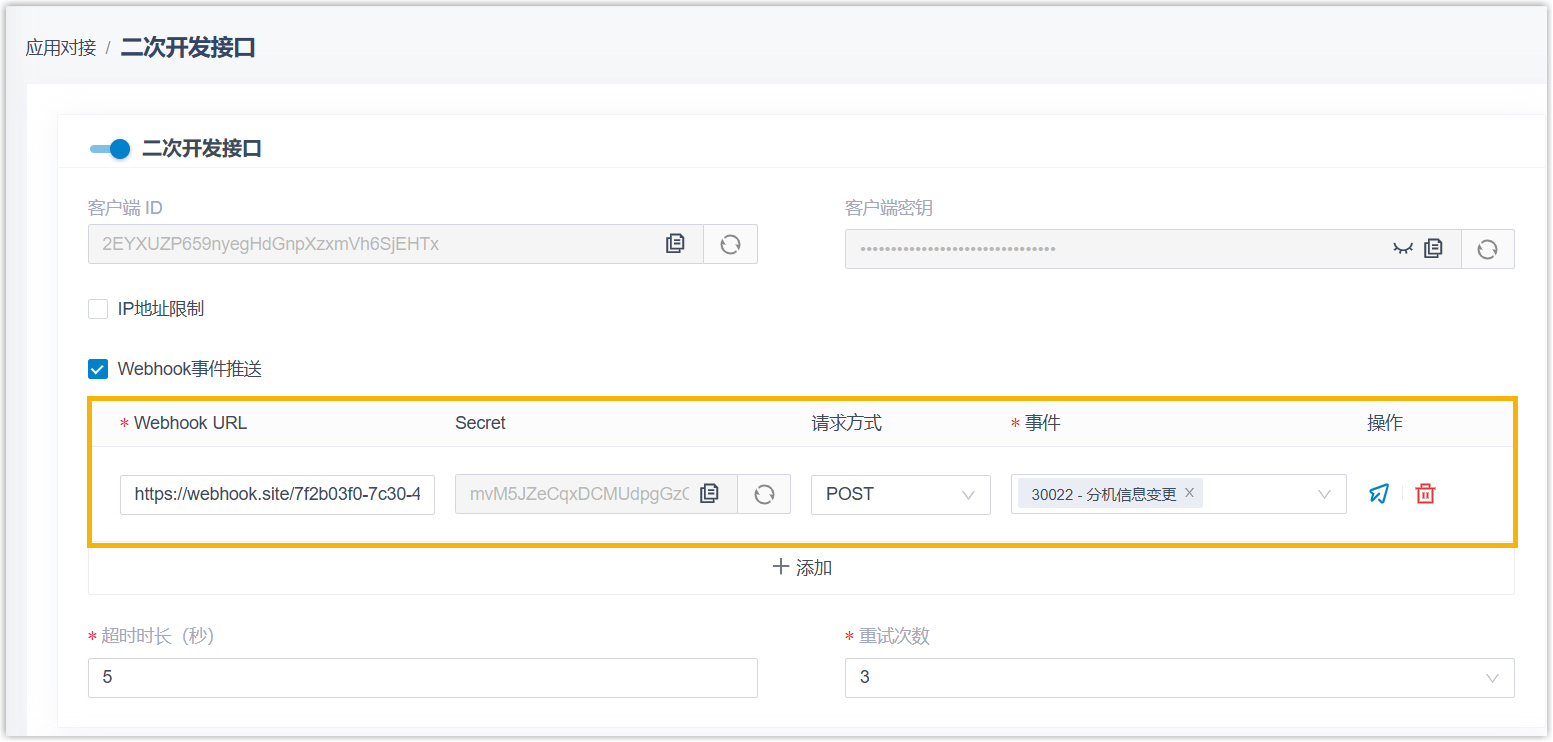This screenshot has height=742, width=1553.
Task: Toggle the 二次开发接口 switch off
Action: pos(110,149)
